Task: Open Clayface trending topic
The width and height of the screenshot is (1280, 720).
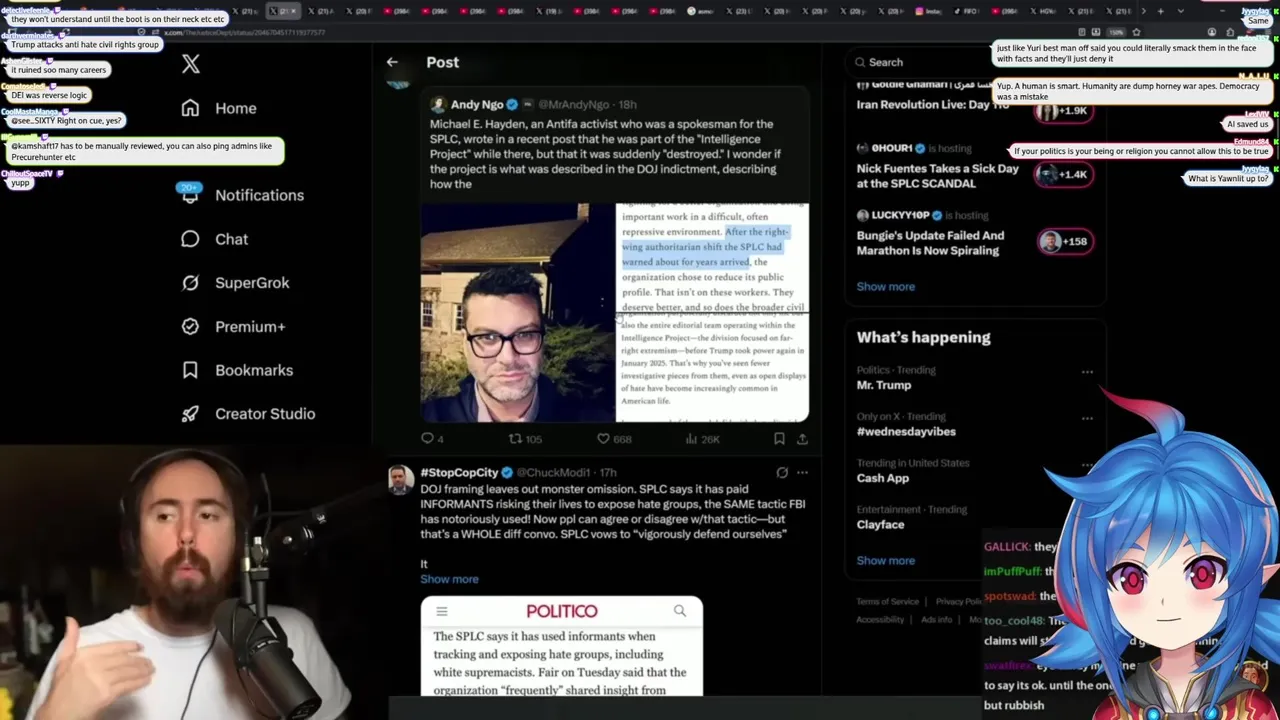Action: (x=880, y=524)
